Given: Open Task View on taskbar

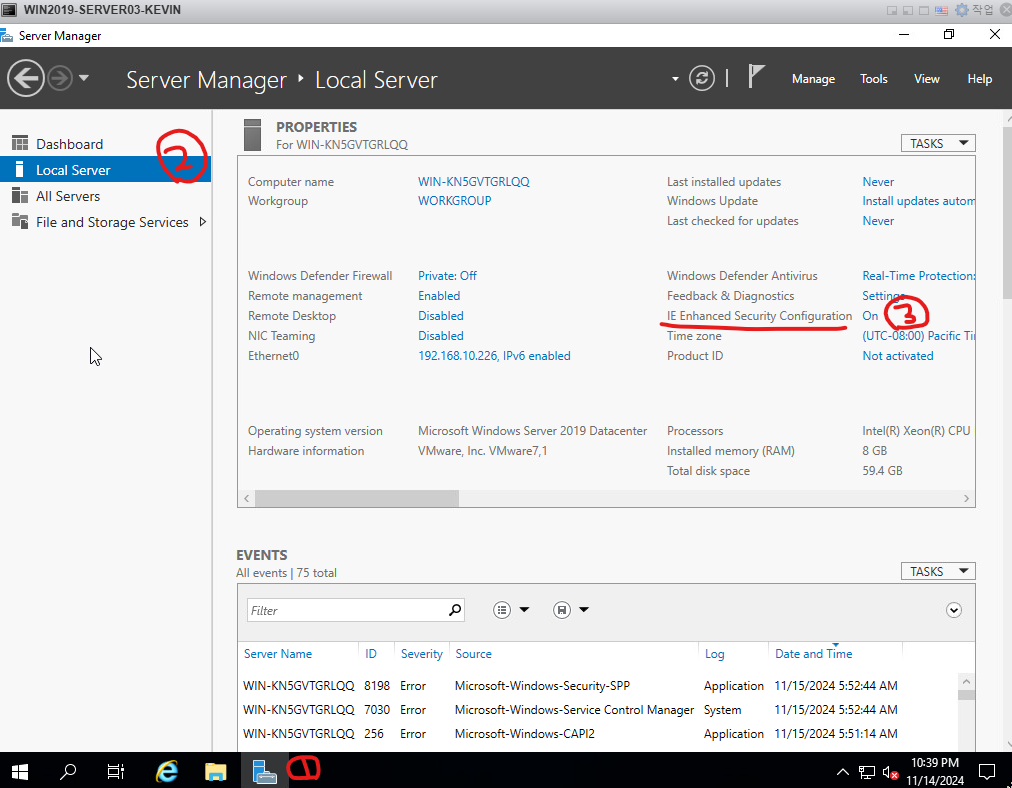Looking at the screenshot, I should [116, 771].
